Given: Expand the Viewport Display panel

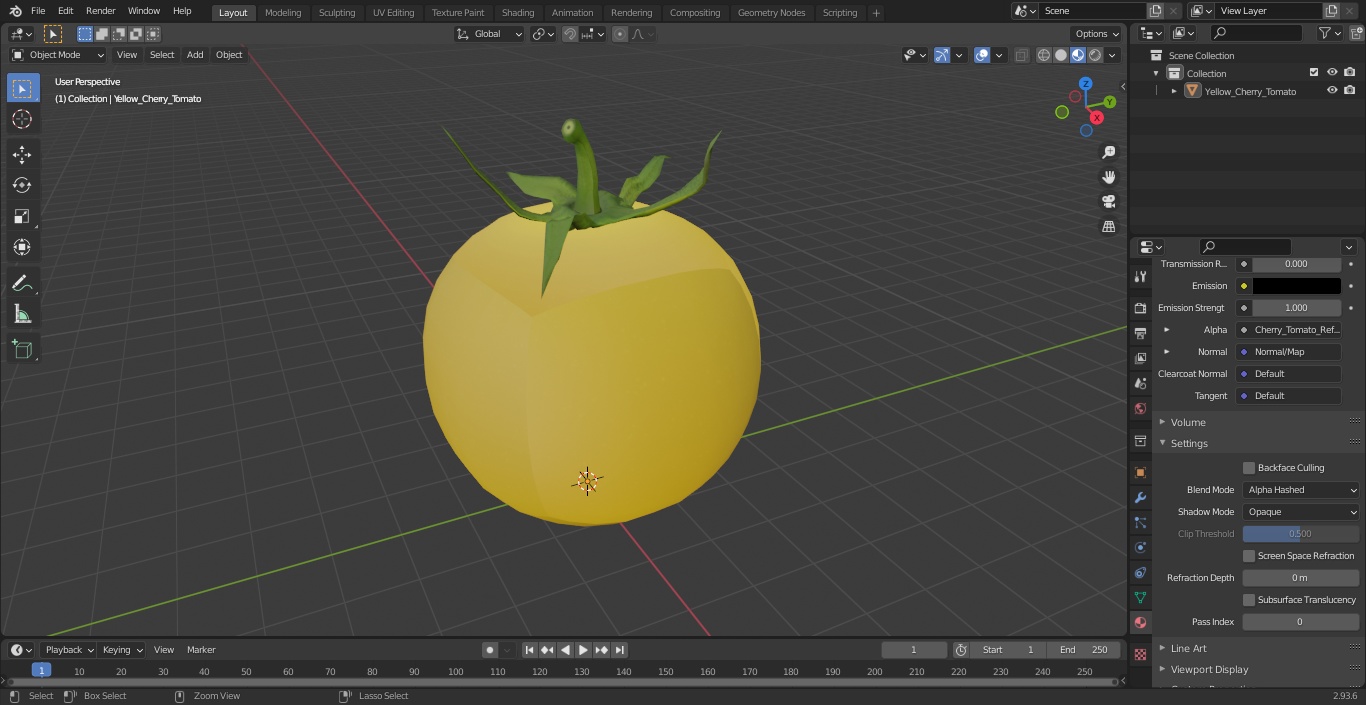Looking at the screenshot, I should tap(1209, 670).
